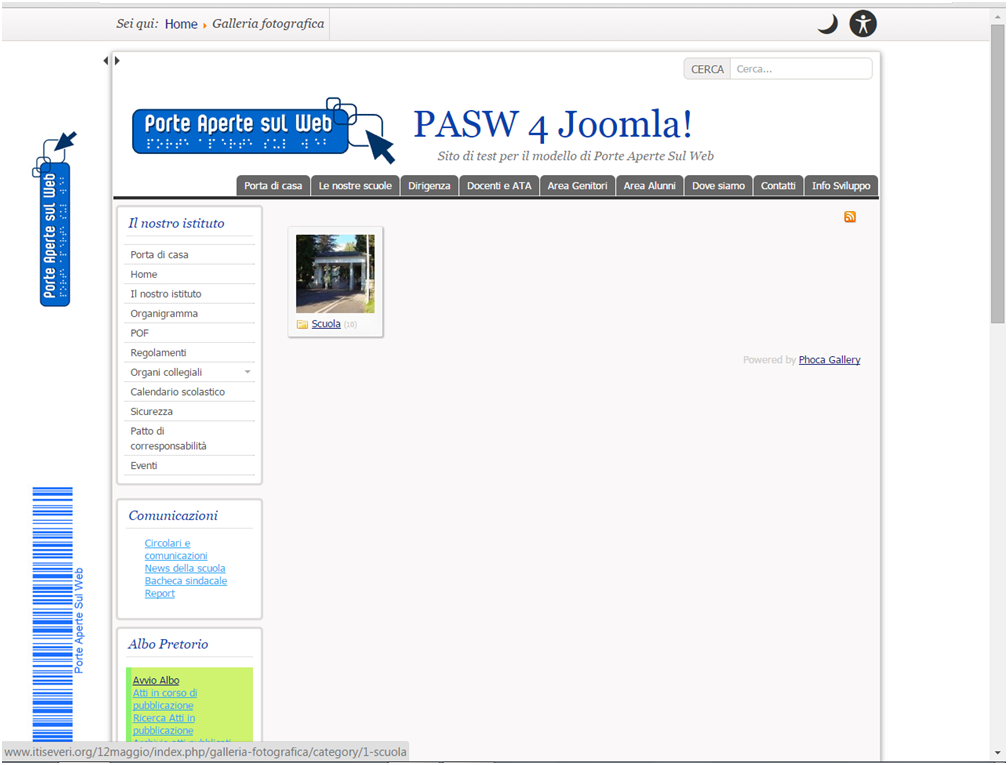Toggle night mode with the moon icon

827,24
